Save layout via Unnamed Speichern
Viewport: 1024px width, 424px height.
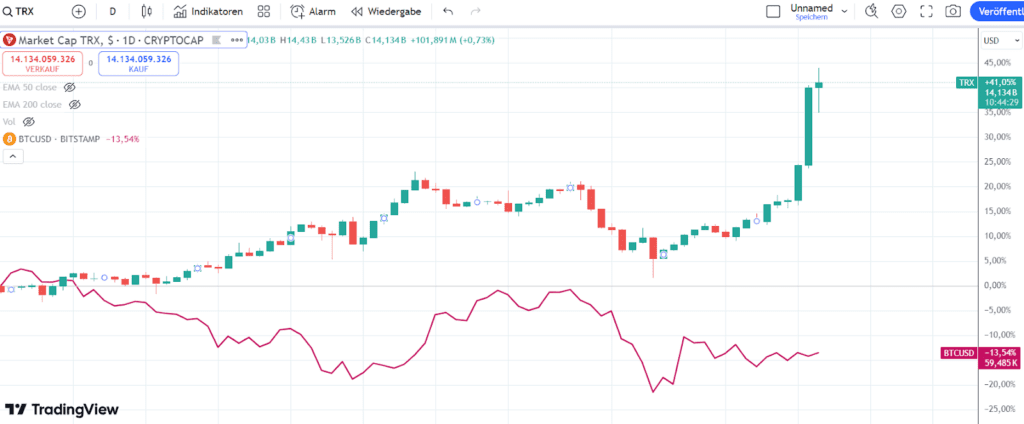point(812,11)
